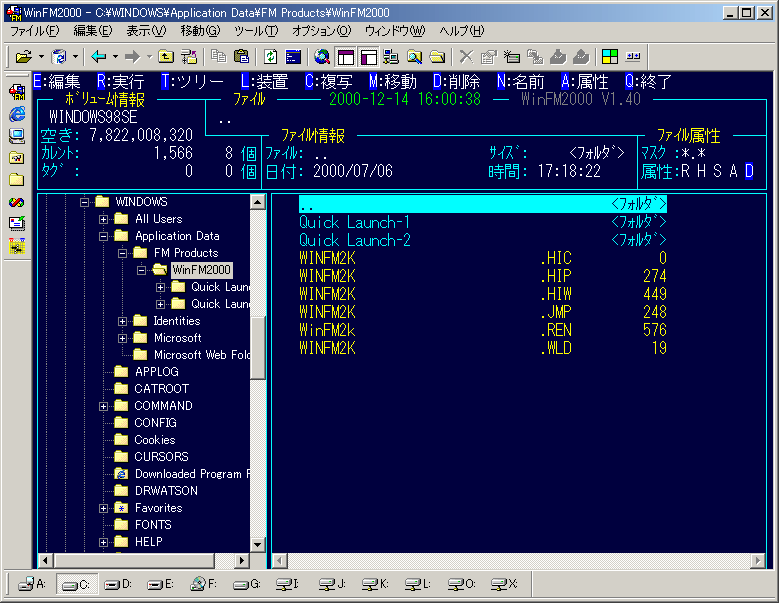Open the blue console window icon
Image resolution: width=779 pixels, height=603 pixels.
294,57
